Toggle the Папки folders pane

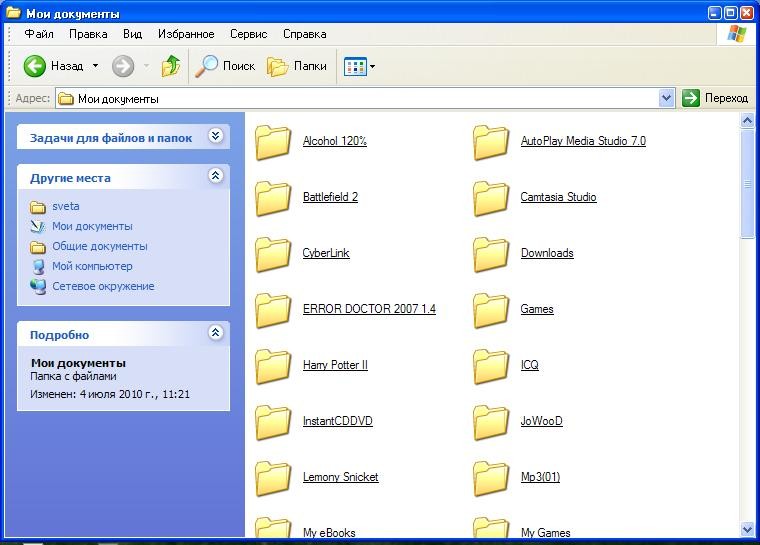pos(297,65)
